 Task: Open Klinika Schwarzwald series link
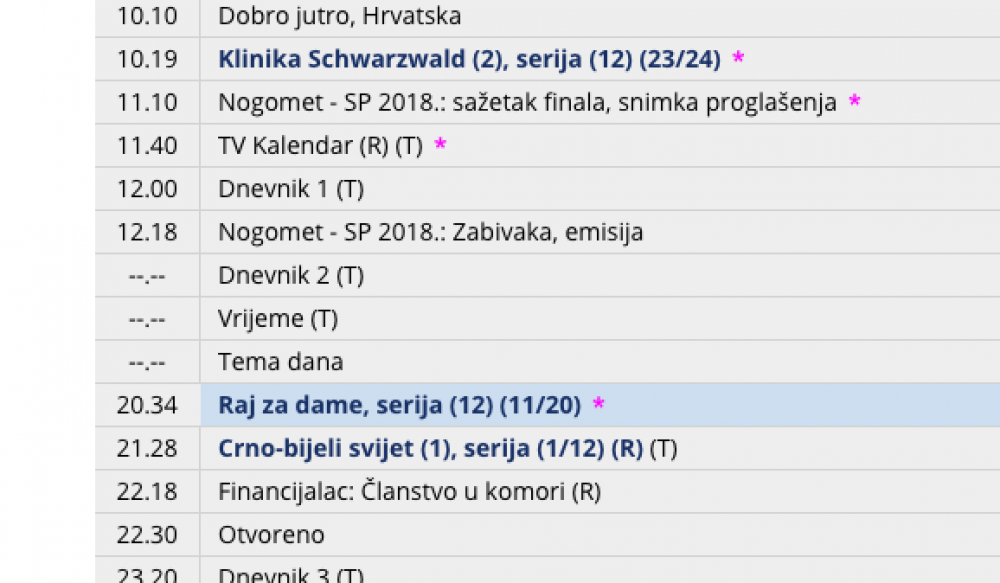pos(469,59)
